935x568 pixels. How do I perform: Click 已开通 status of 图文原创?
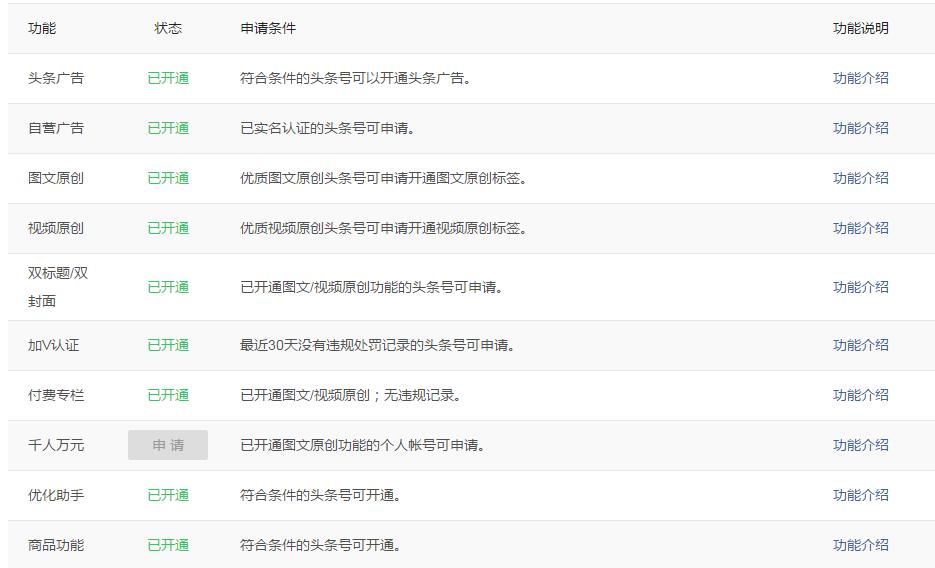click(168, 178)
